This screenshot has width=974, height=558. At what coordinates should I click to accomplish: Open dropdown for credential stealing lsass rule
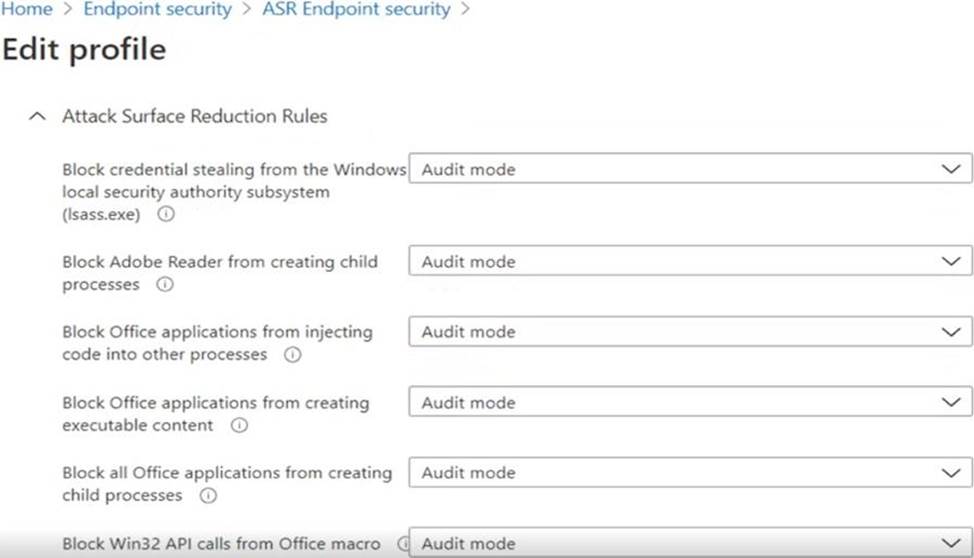tap(689, 169)
